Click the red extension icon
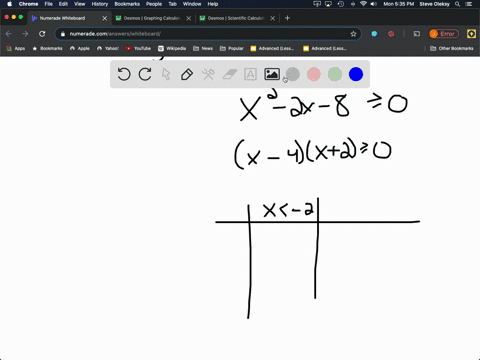 tap(391, 34)
